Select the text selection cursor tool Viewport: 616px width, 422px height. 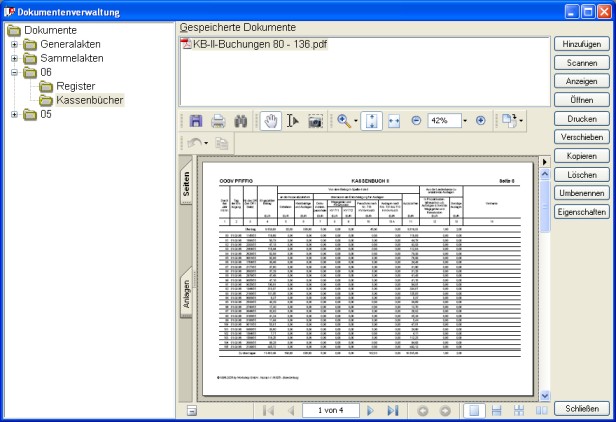pyautogui.click(x=292, y=120)
